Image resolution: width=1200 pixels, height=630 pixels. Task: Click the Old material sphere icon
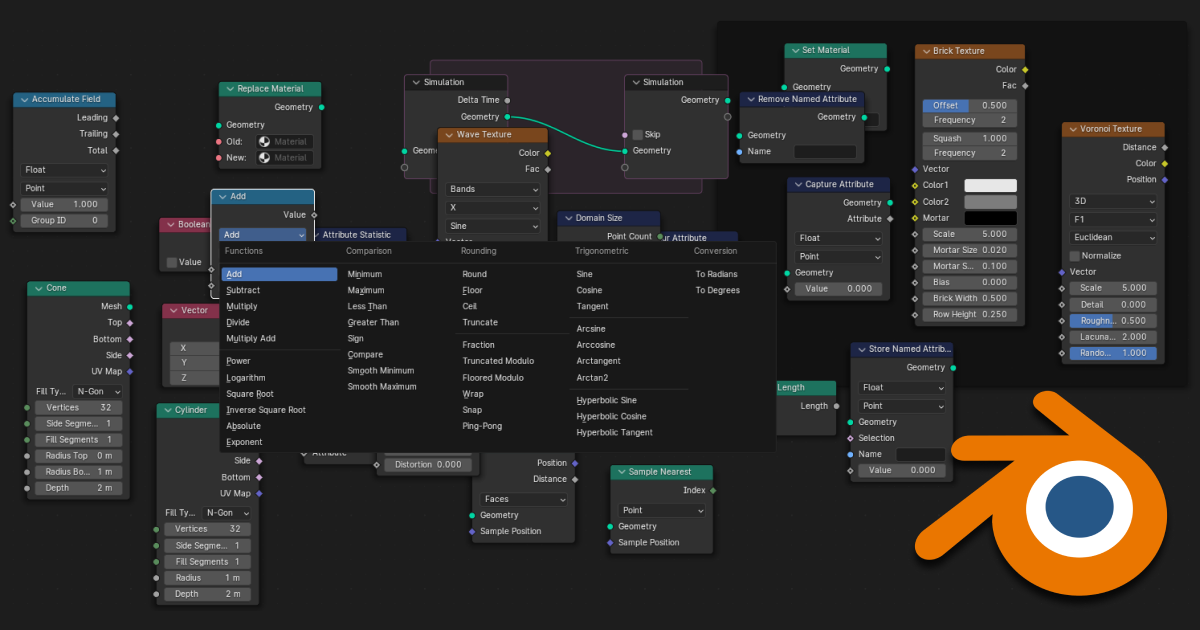click(x=265, y=142)
